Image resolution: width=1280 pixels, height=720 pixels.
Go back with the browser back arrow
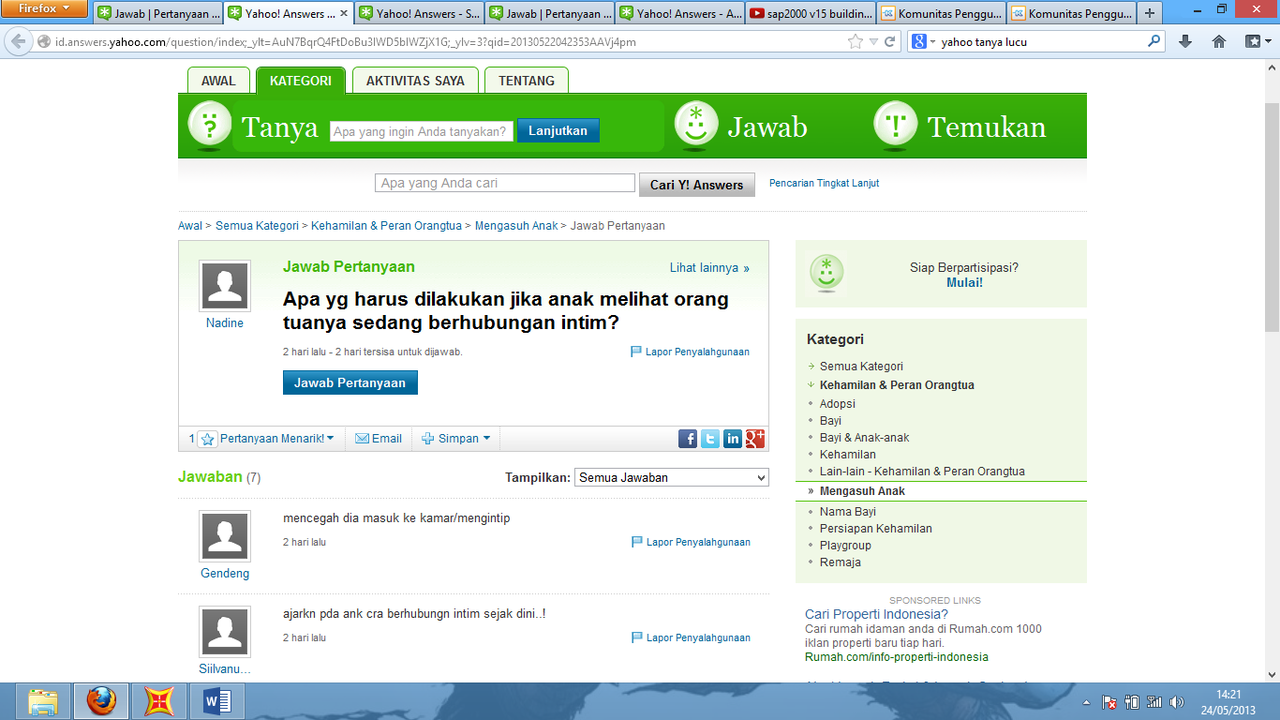[18, 42]
